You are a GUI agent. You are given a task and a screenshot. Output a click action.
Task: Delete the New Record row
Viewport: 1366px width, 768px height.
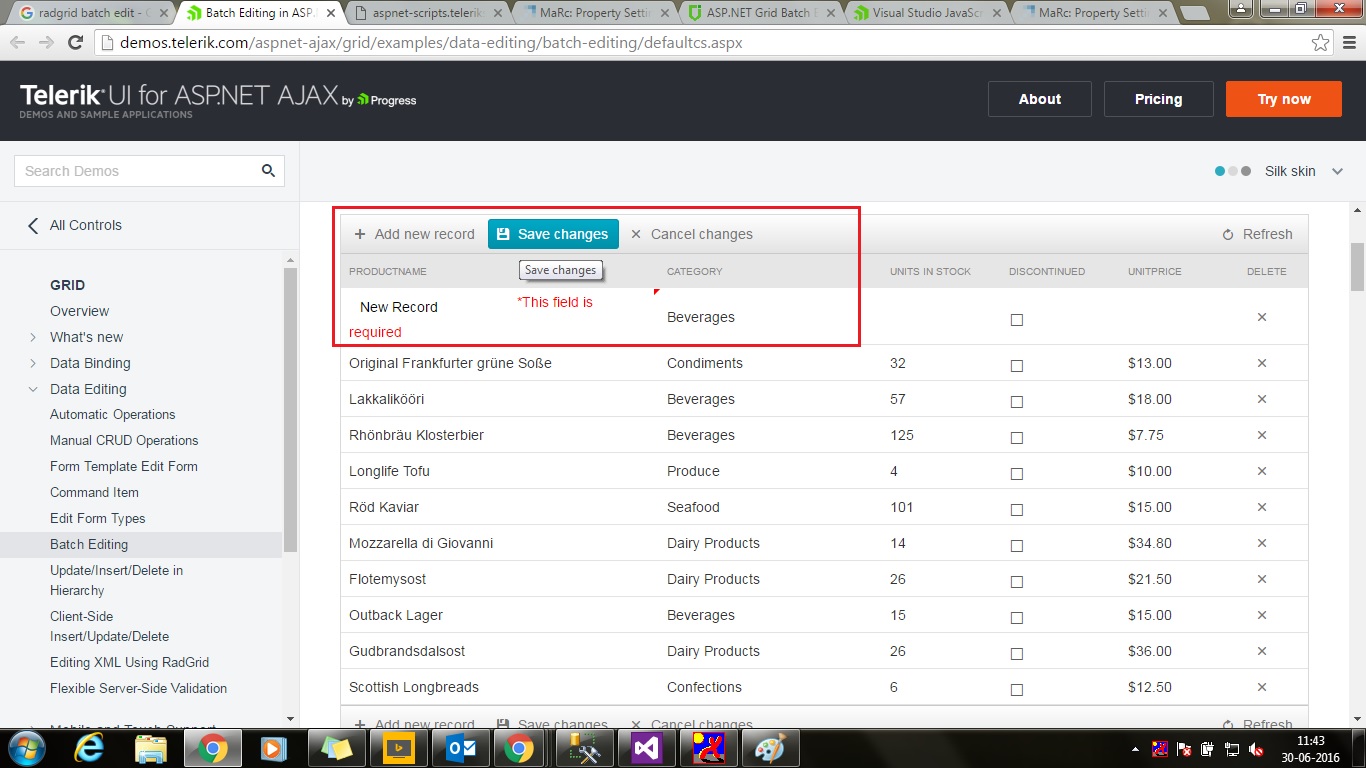1262,317
